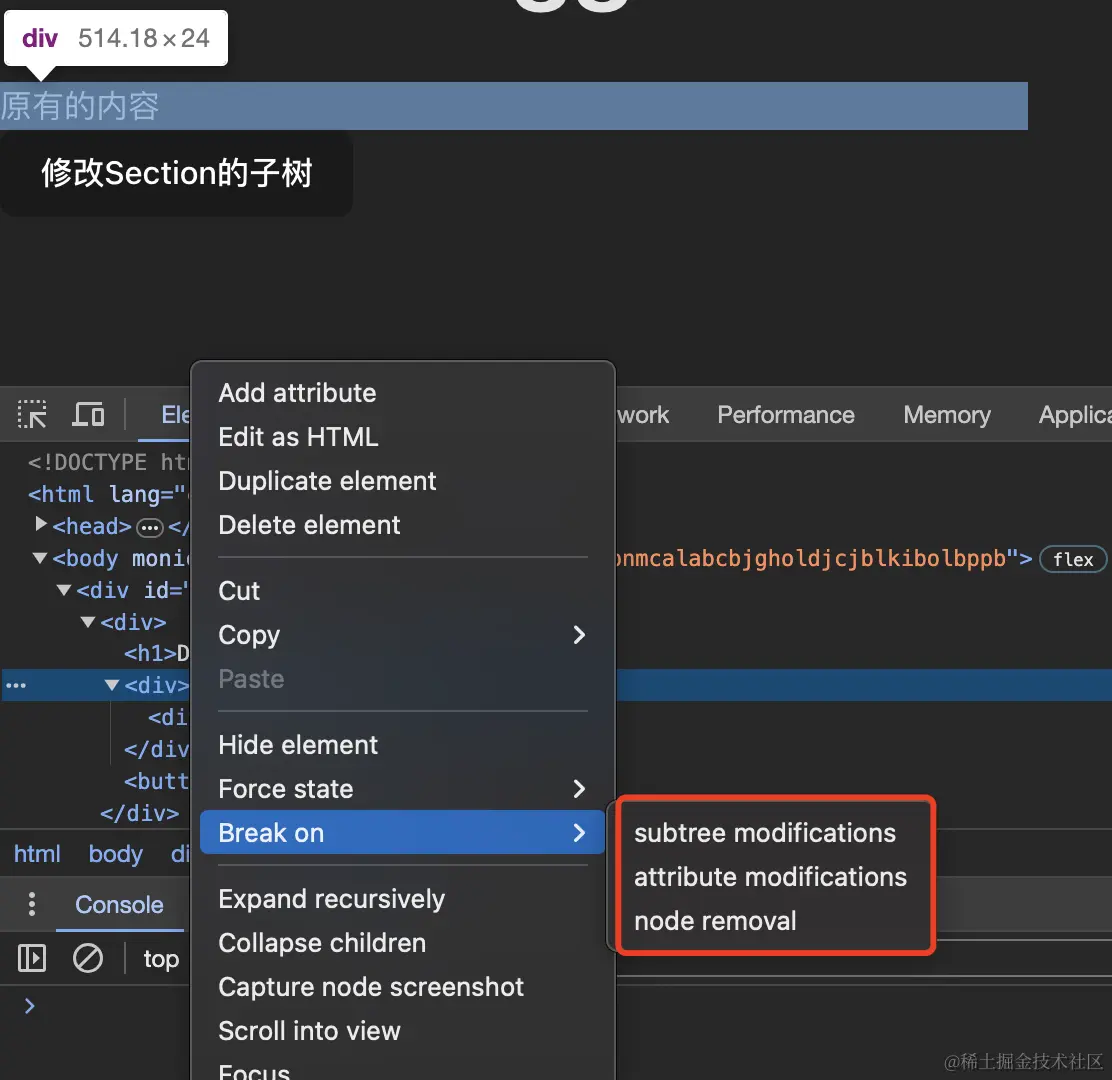The height and width of the screenshot is (1080, 1112).
Task: Activate the inspect element picker icon
Action: click(32, 414)
